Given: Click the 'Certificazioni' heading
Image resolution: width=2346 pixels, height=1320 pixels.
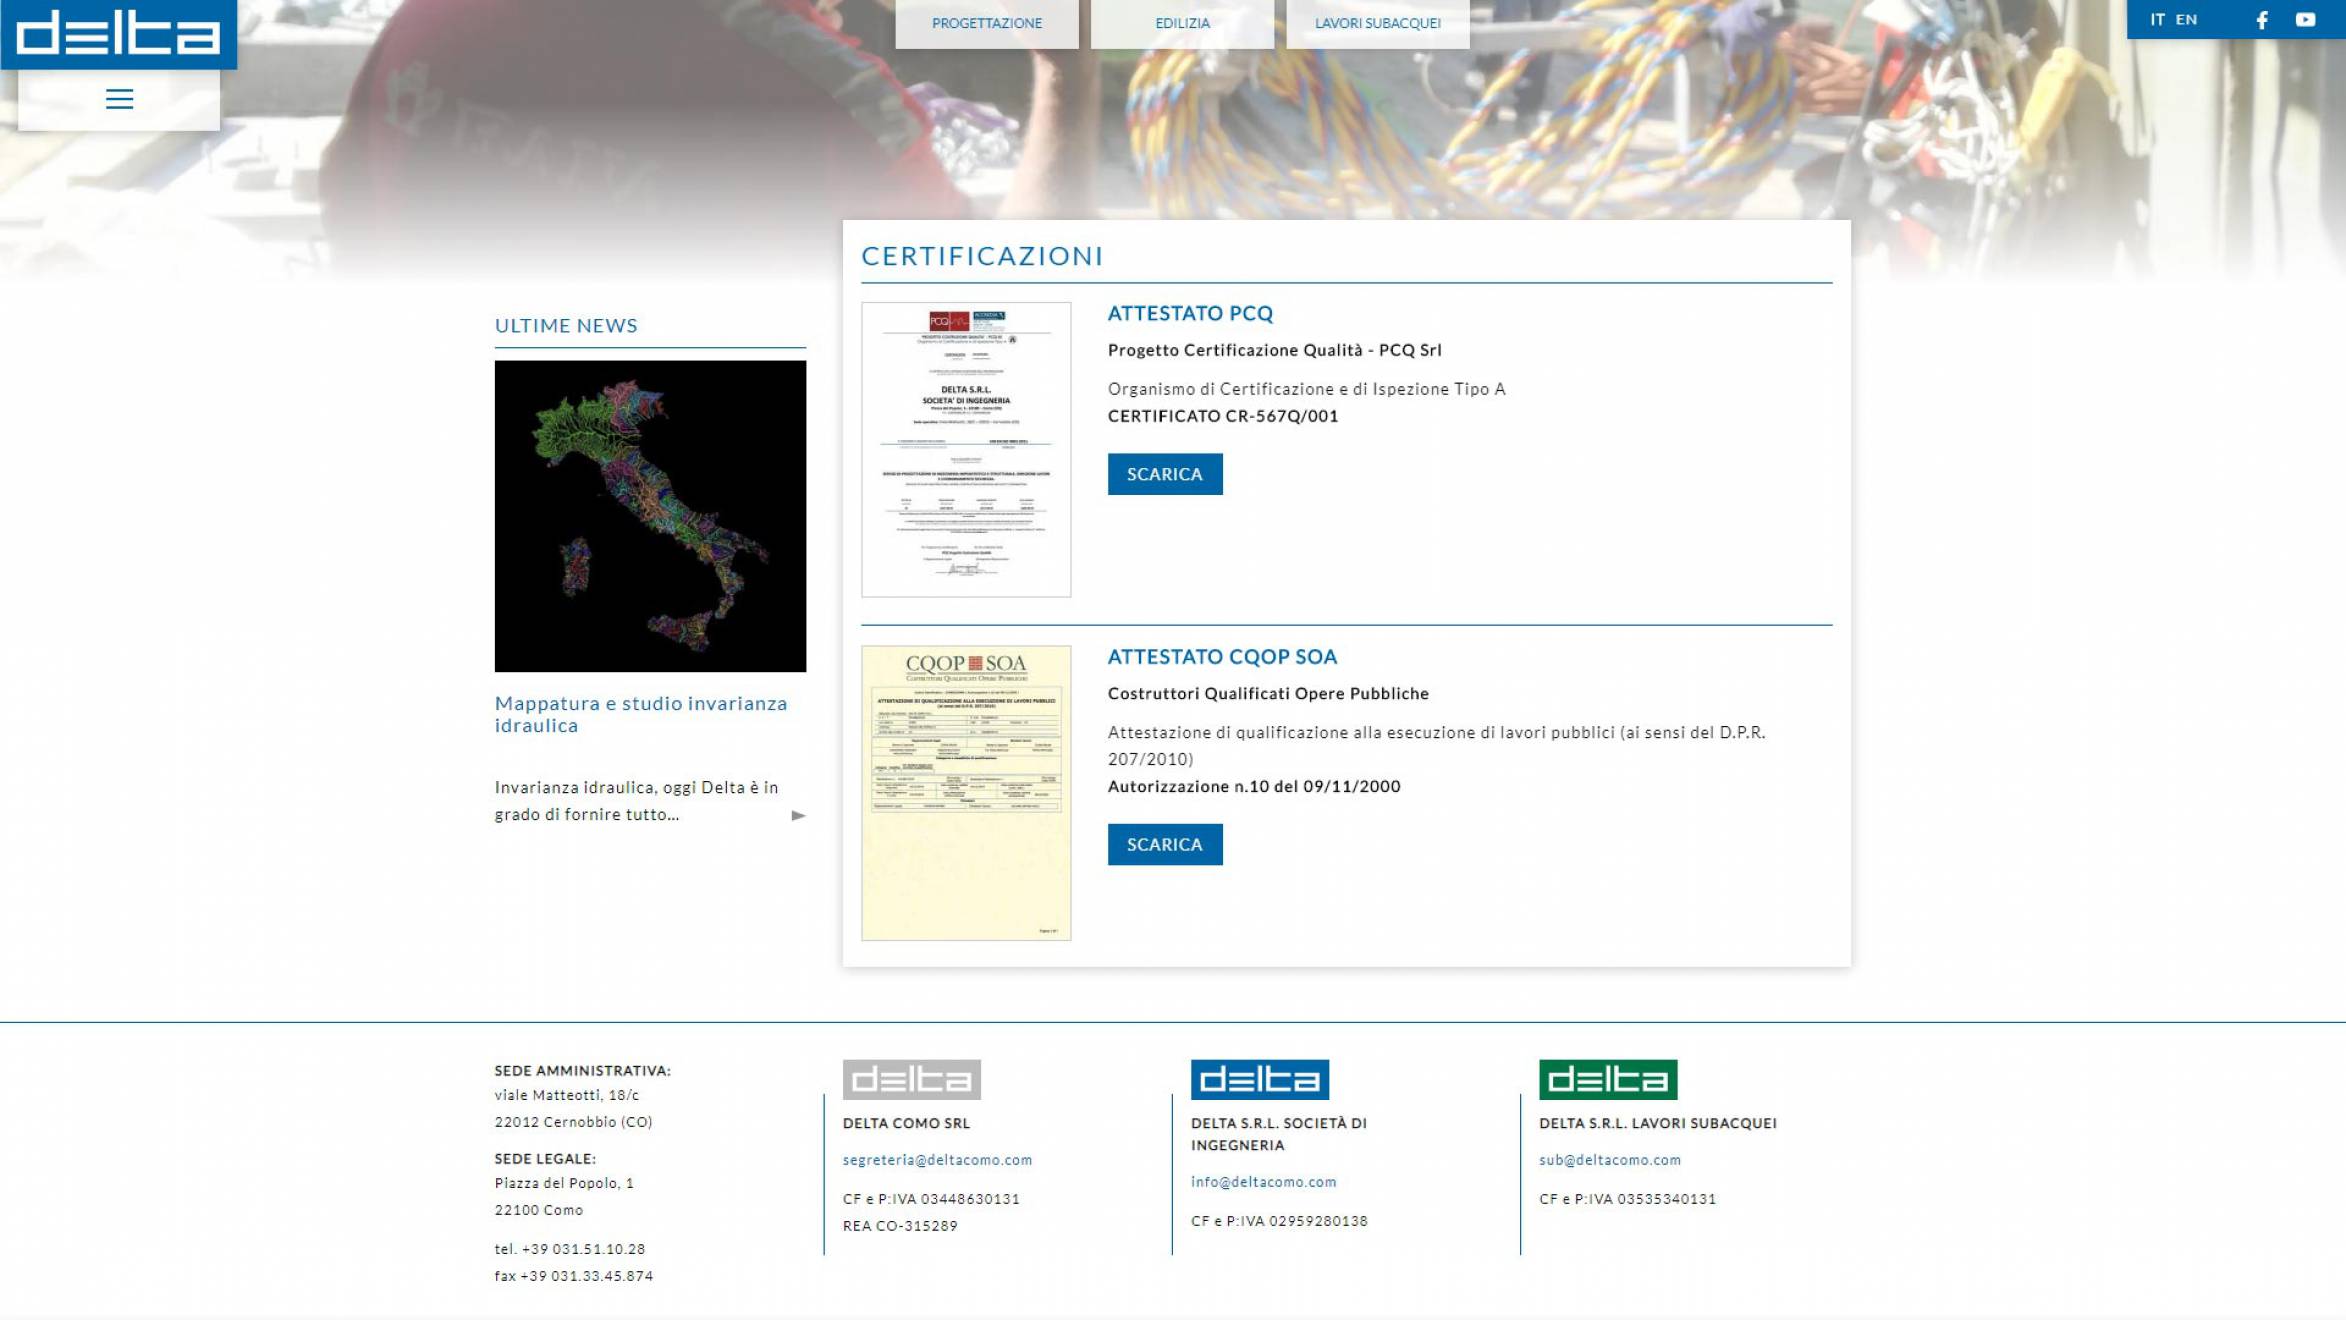Looking at the screenshot, I should (982, 256).
